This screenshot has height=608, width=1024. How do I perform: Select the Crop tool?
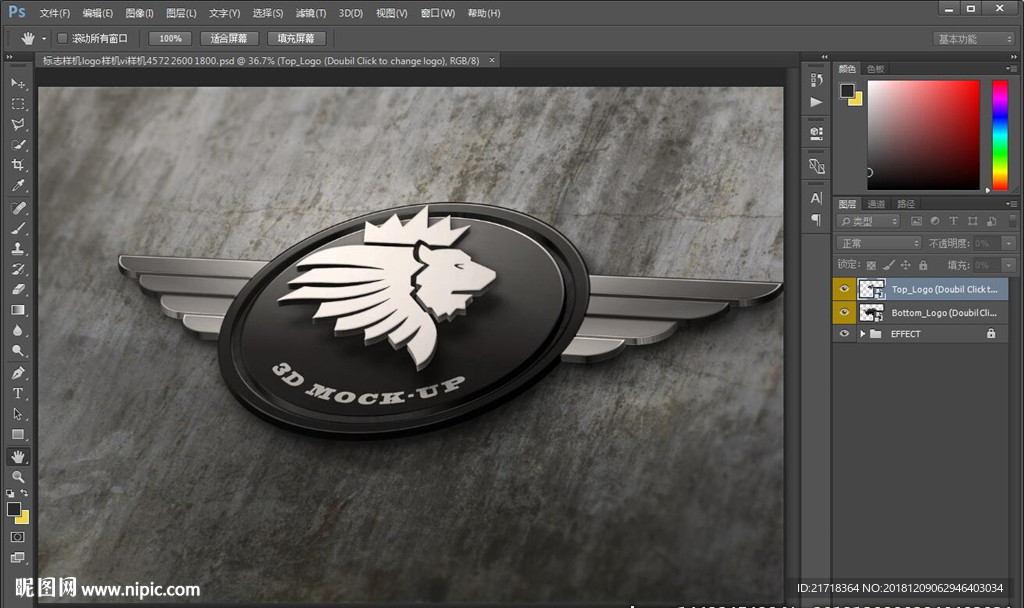click(x=18, y=165)
